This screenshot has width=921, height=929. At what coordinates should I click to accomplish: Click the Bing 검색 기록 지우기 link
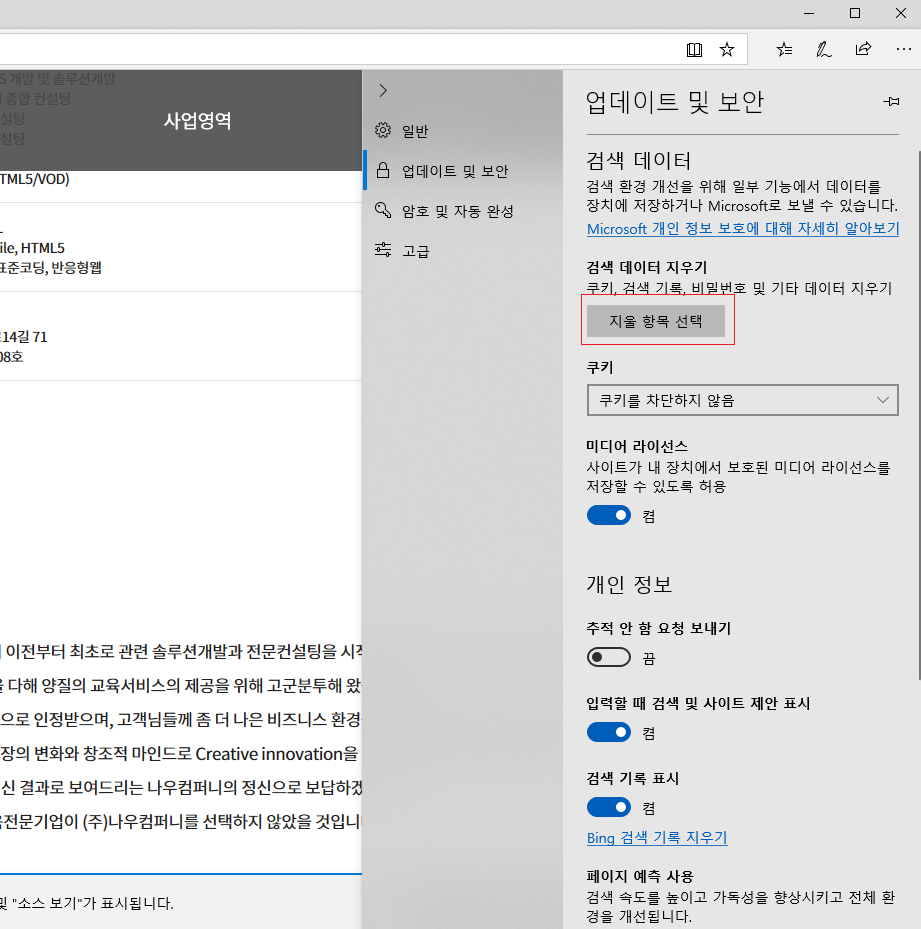coord(657,838)
